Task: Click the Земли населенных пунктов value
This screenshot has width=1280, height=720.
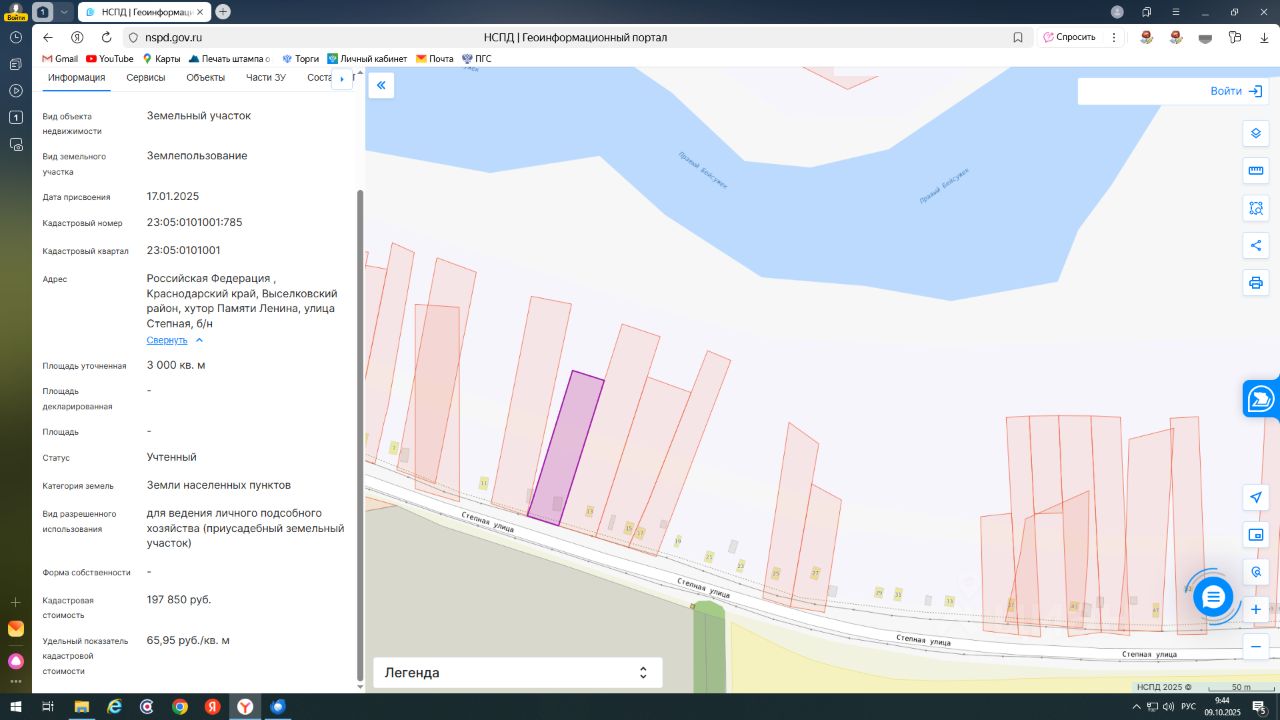Action: [219, 485]
